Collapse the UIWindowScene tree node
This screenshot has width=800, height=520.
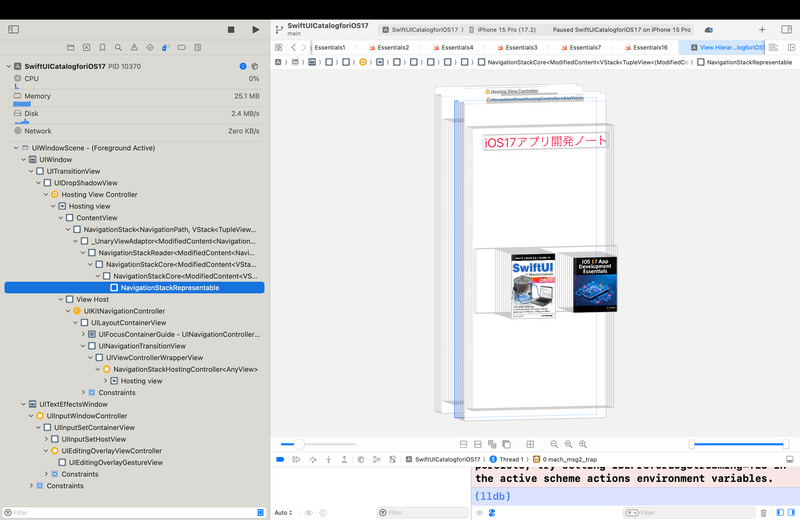click(16, 148)
